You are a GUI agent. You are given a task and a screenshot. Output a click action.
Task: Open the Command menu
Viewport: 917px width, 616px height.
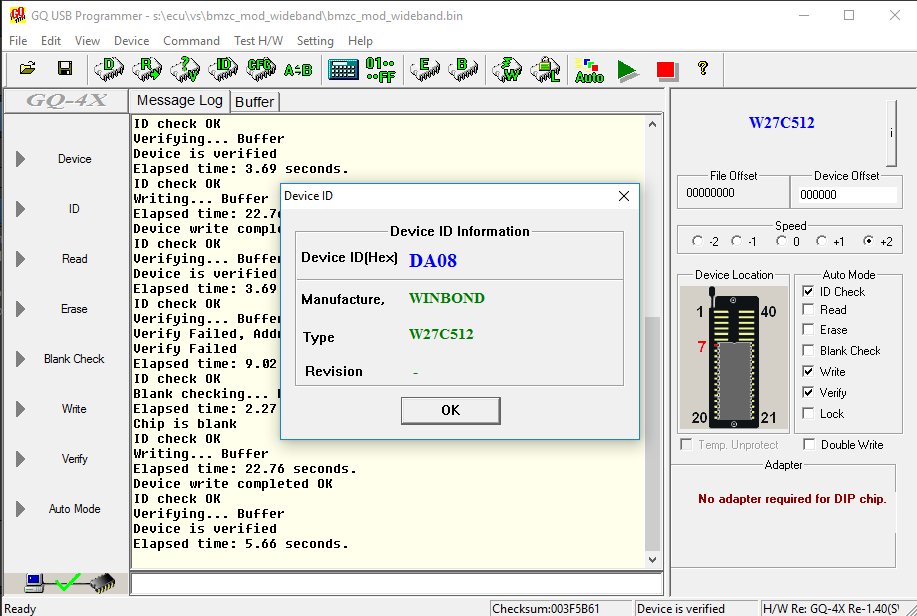pyautogui.click(x=191, y=40)
